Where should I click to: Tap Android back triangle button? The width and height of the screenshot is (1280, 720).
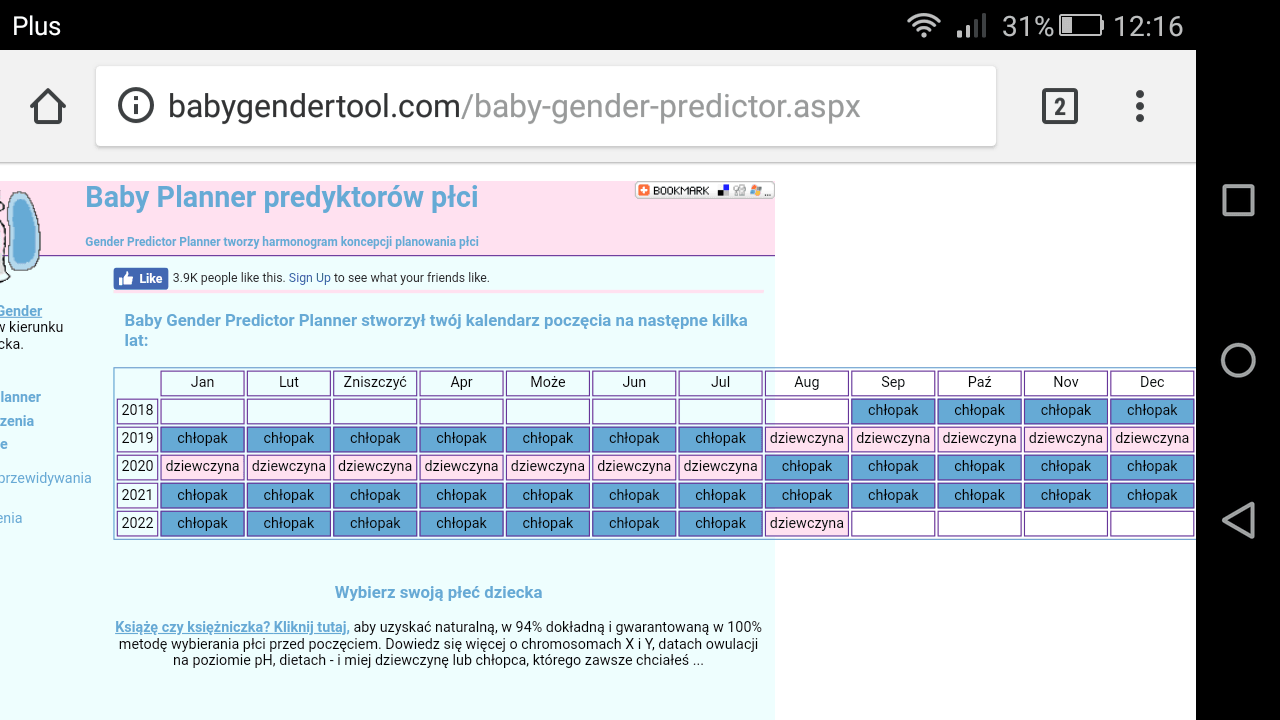coord(1238,520)
